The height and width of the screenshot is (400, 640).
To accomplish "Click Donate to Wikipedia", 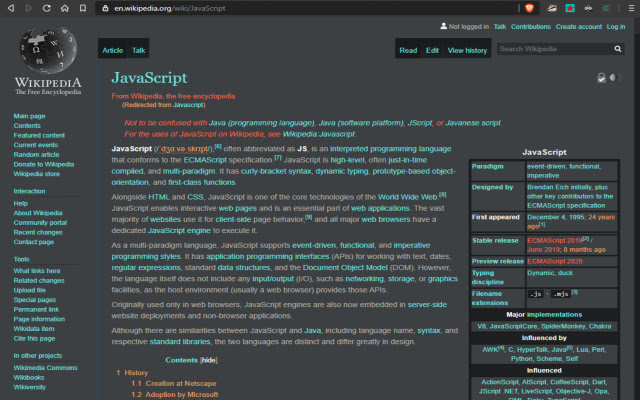I will (x=44, y=164).
